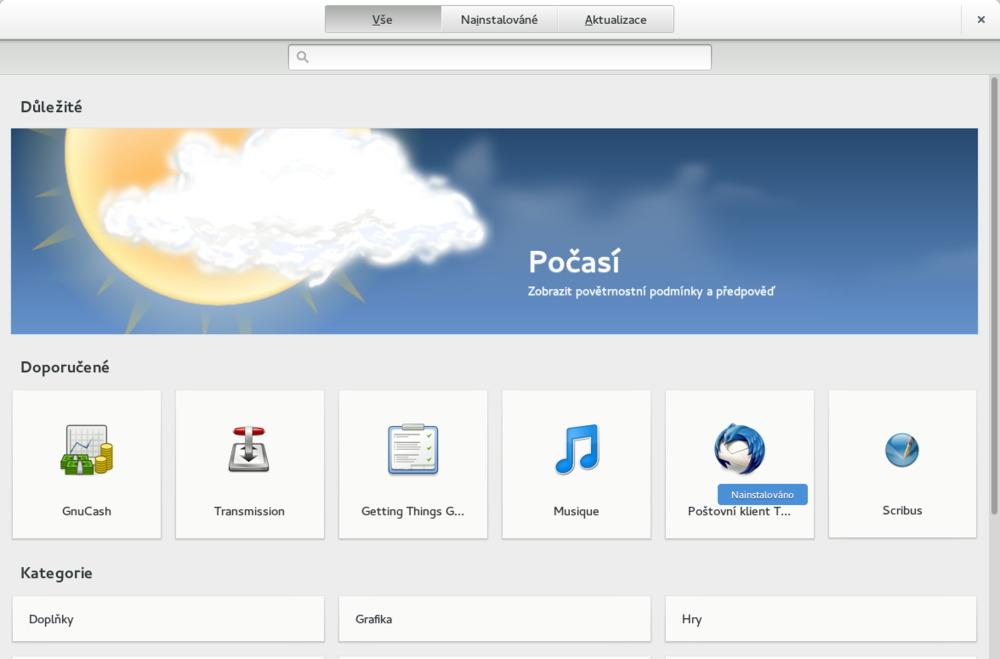Click the Nainstalováno badge on Thunderbird
1000x659 pixels.
[763, 493]
